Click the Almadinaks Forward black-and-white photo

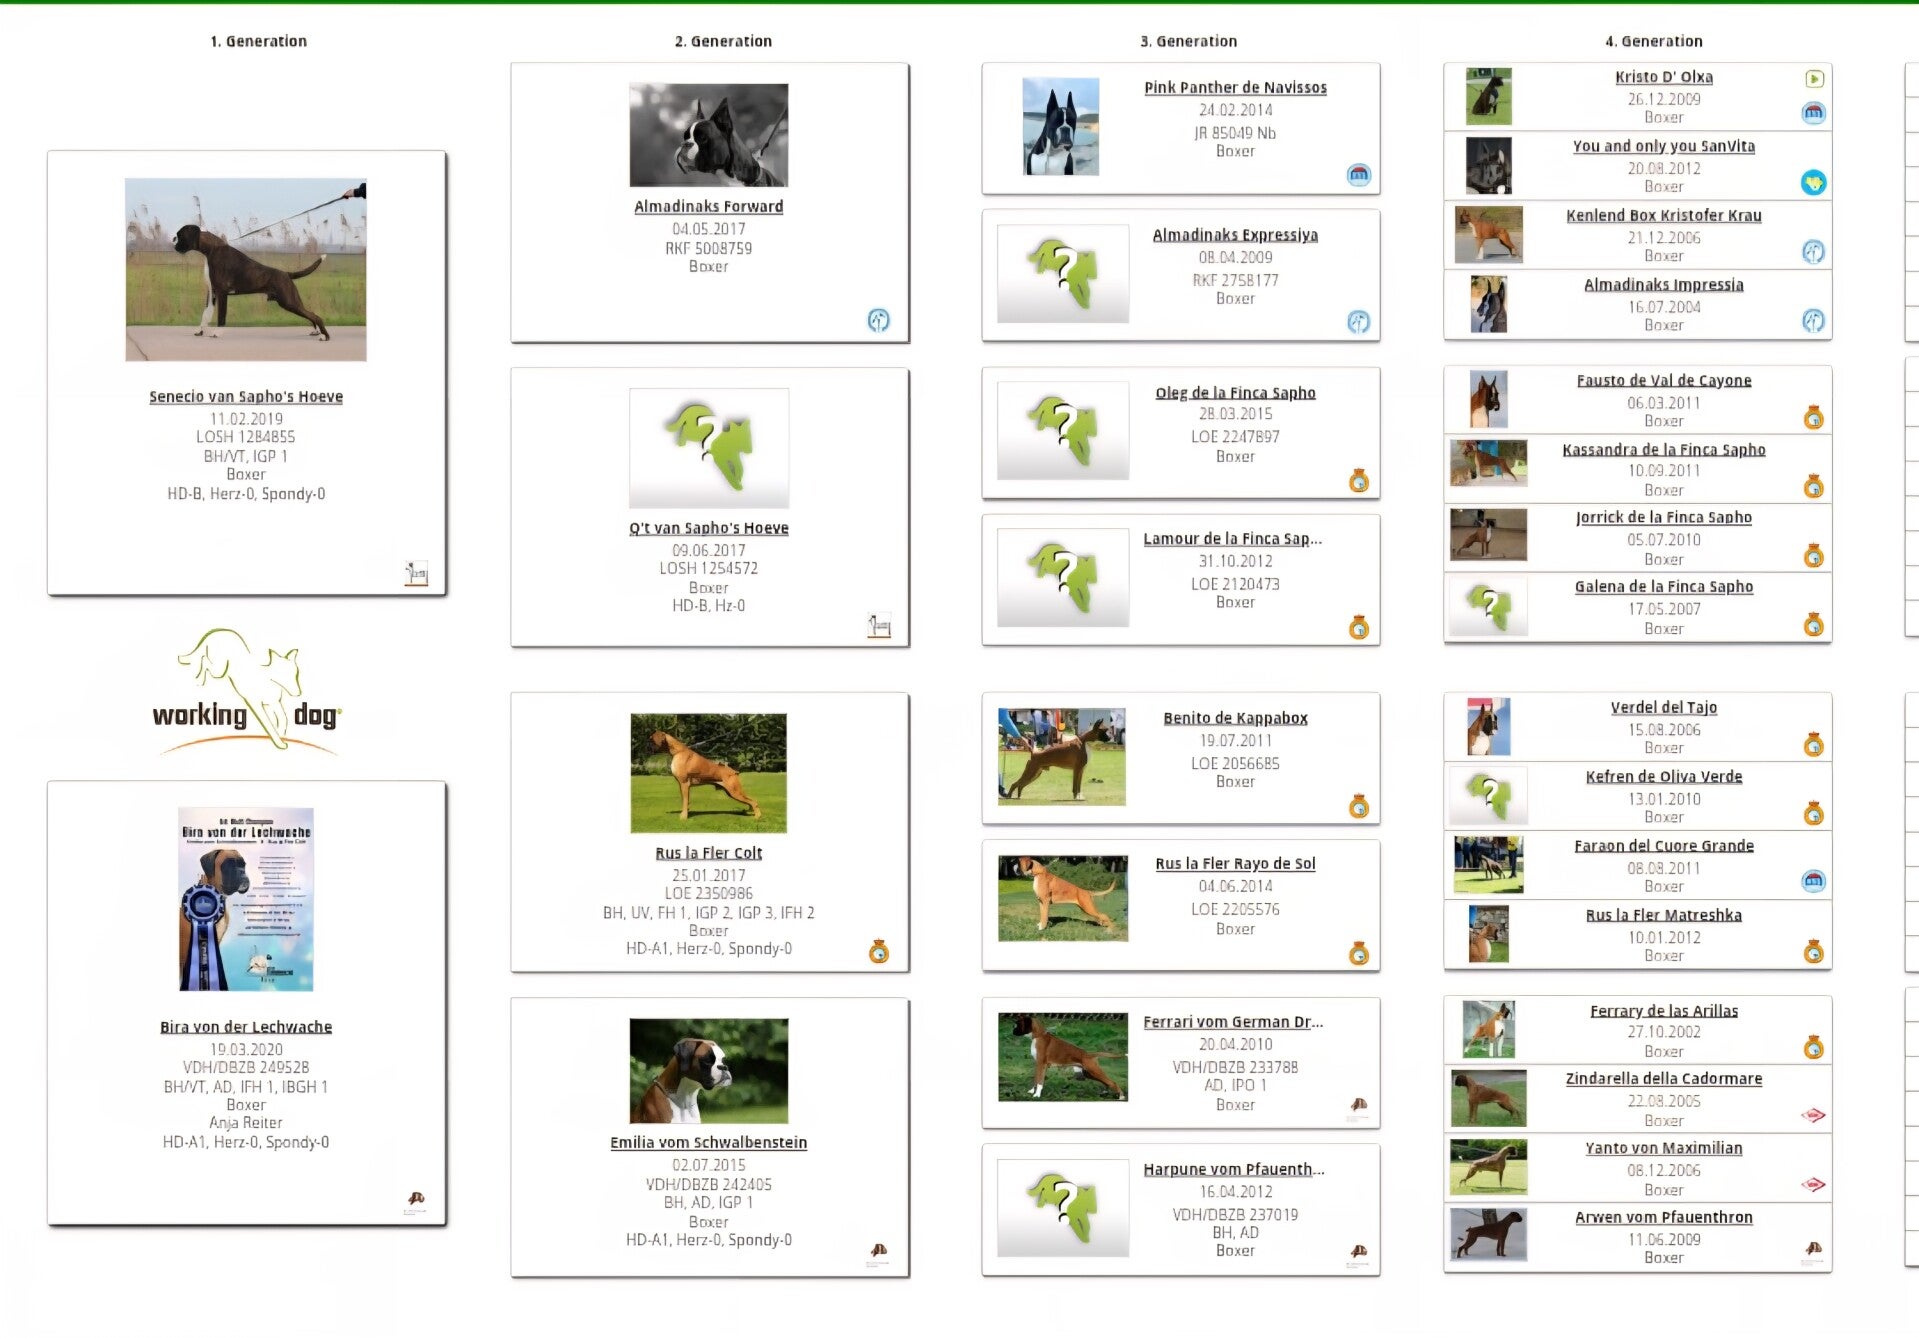click(x=708, y=135)
